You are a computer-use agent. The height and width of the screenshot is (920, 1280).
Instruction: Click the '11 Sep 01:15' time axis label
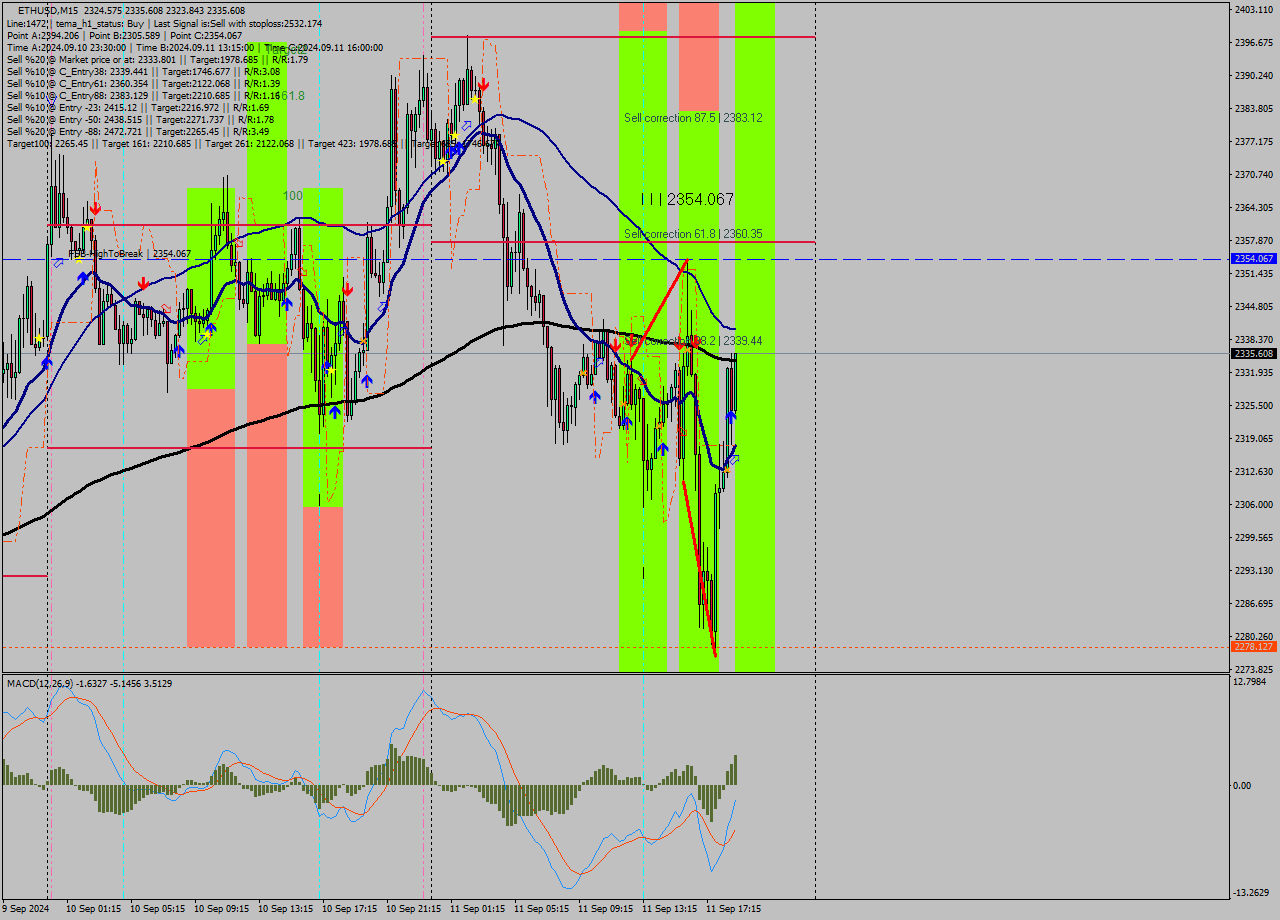point(477,909)
